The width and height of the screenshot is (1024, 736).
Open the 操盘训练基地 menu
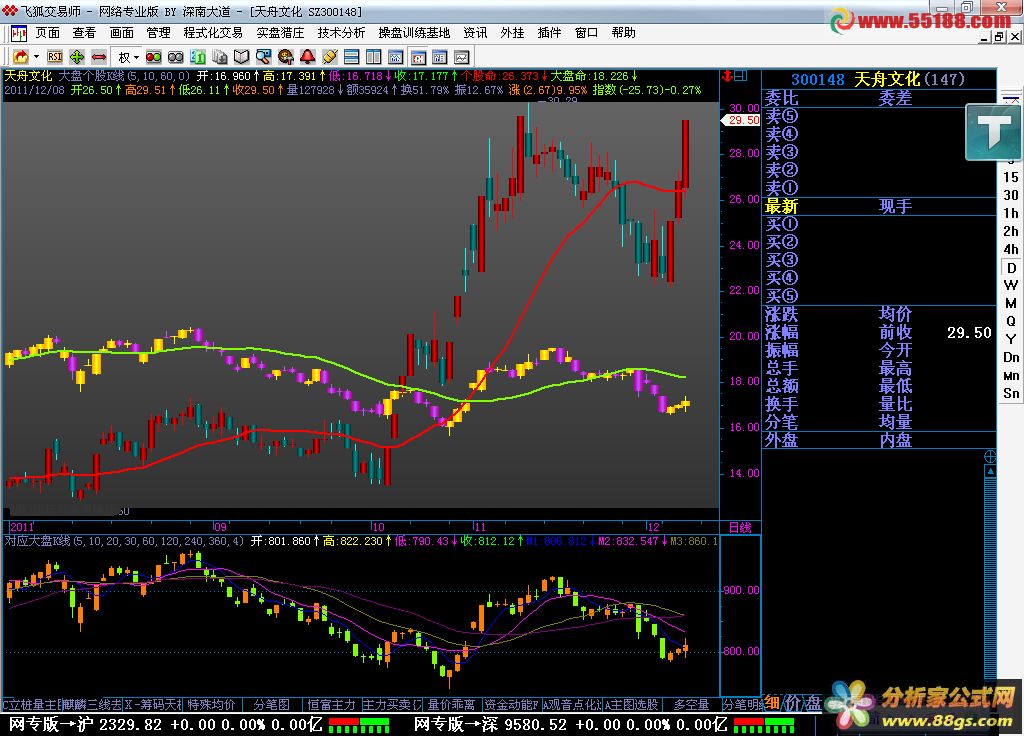pos(415,33)
